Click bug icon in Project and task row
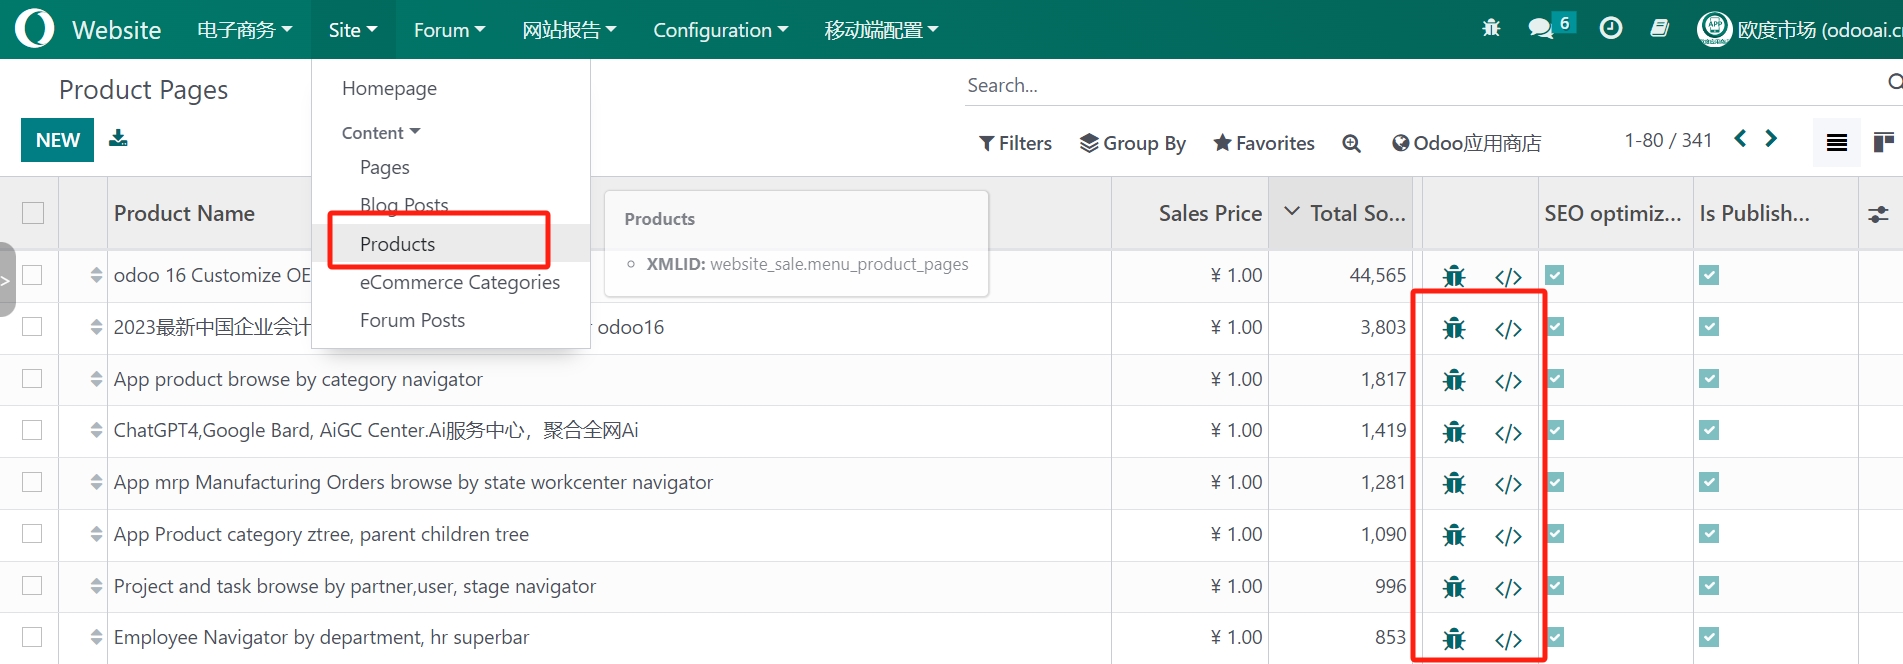Screen dimensions: 1903x664 point(1454,587)
